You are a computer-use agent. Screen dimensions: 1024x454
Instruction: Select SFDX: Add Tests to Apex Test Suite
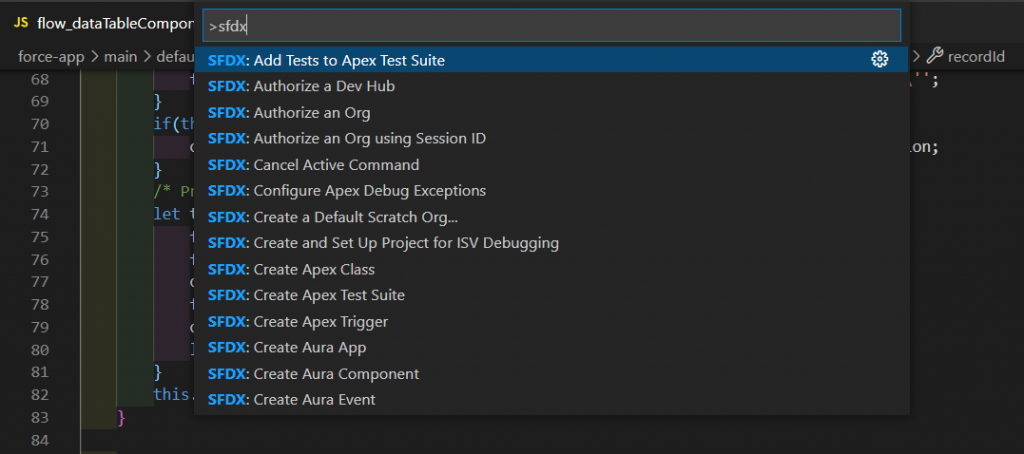pyautogui.click(x=326, y=60)
